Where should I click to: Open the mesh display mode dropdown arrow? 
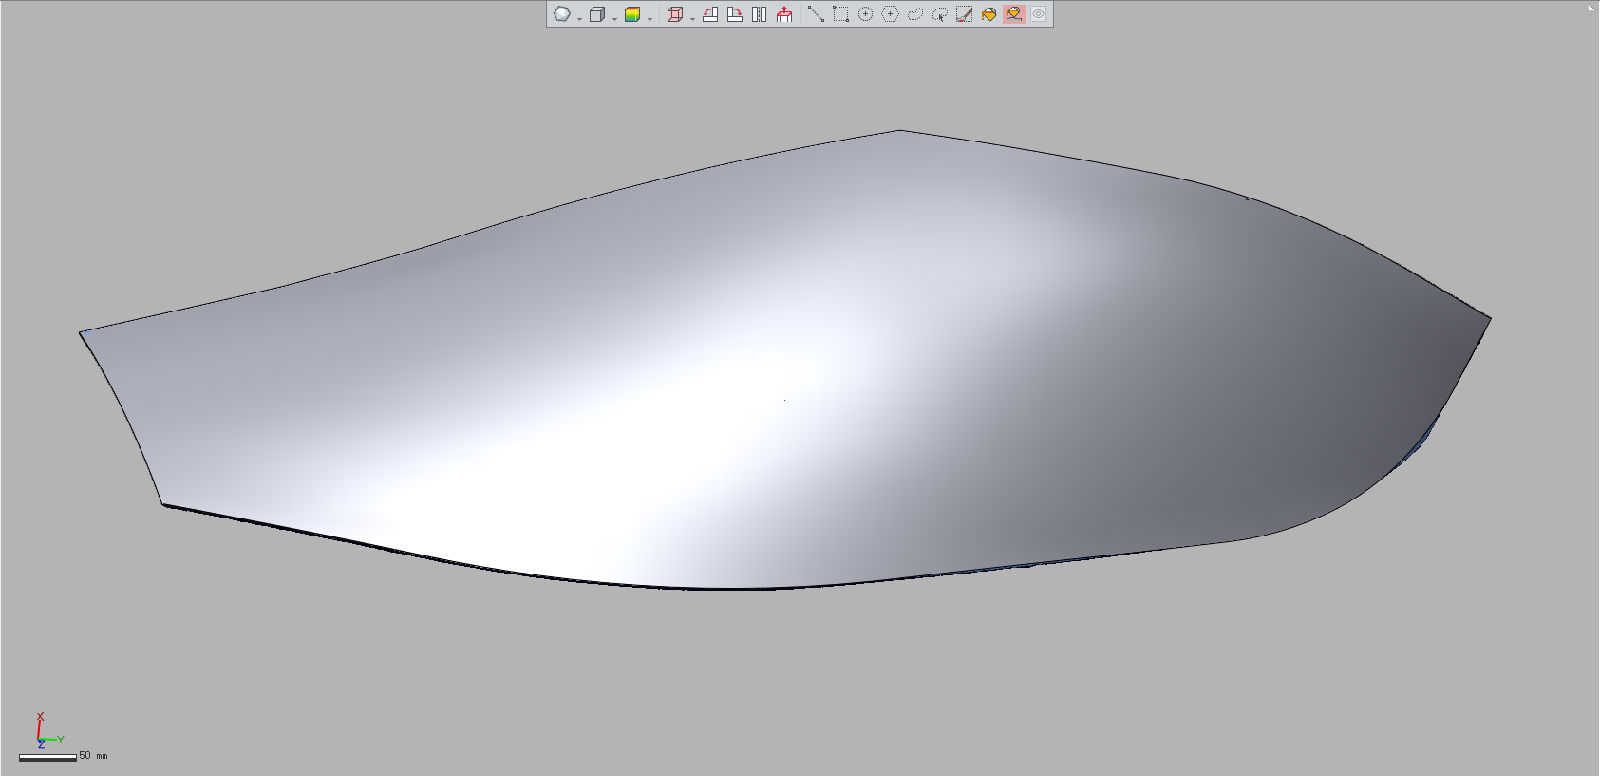point(579,18)
